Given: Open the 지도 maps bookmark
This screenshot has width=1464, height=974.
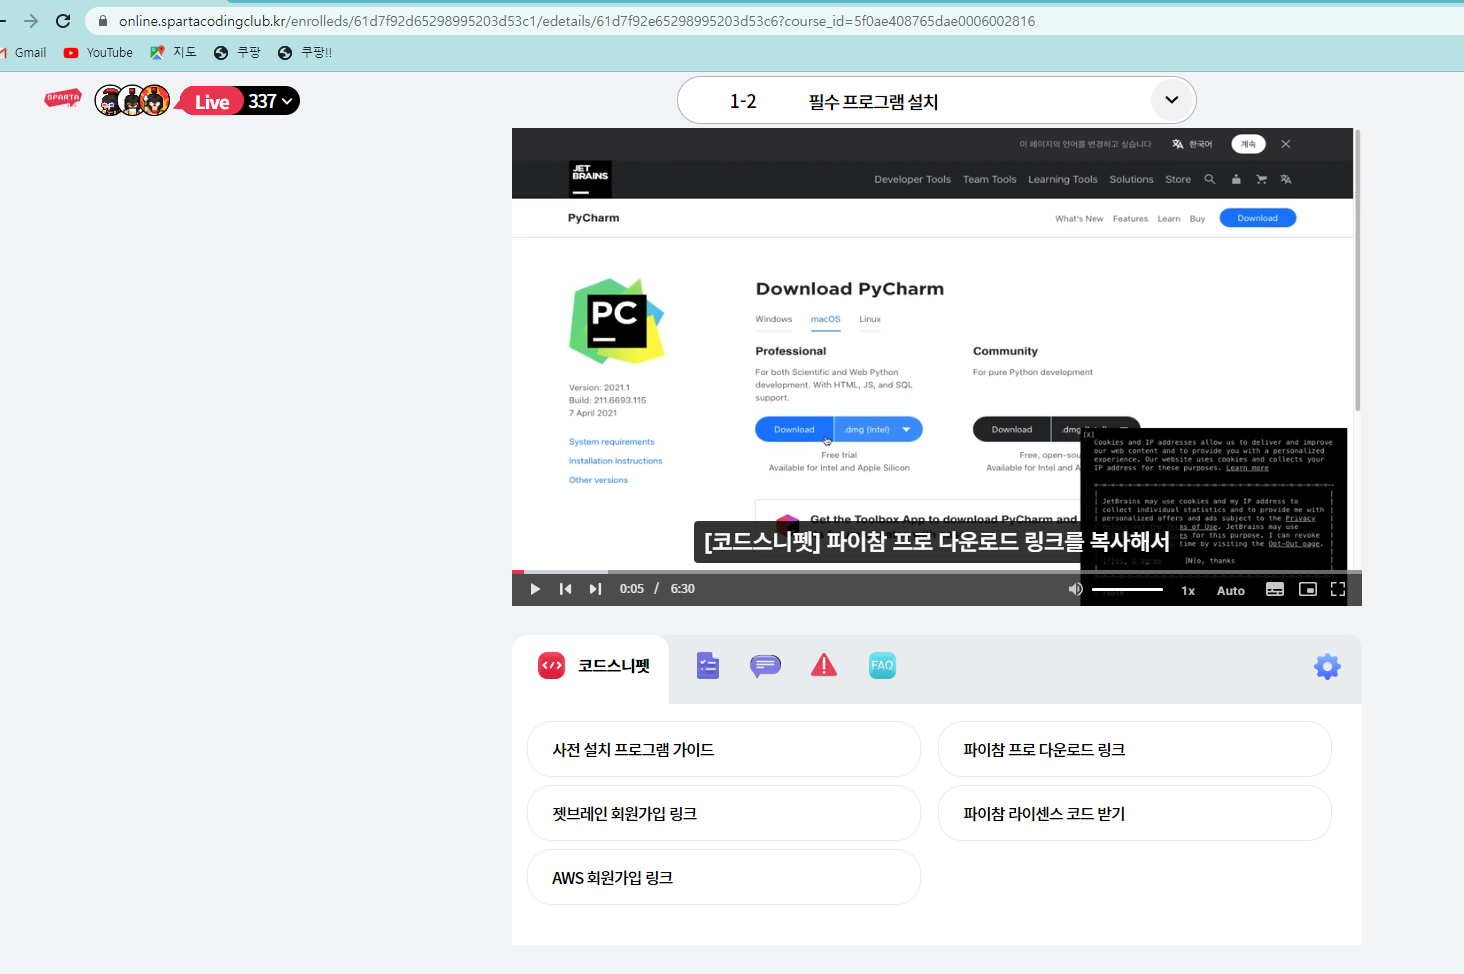Looking at the screenshot, I should [x=173, y=53].
